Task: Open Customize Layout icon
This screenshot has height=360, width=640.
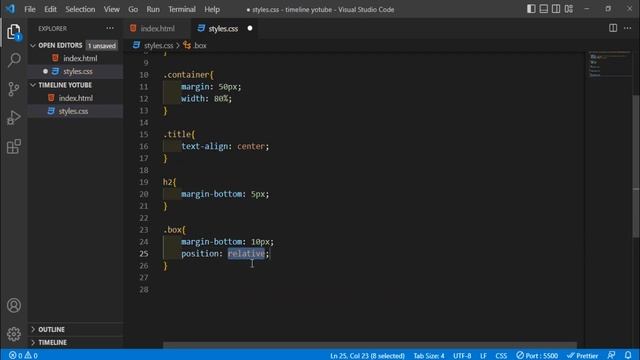Action: tap(569, 9)
